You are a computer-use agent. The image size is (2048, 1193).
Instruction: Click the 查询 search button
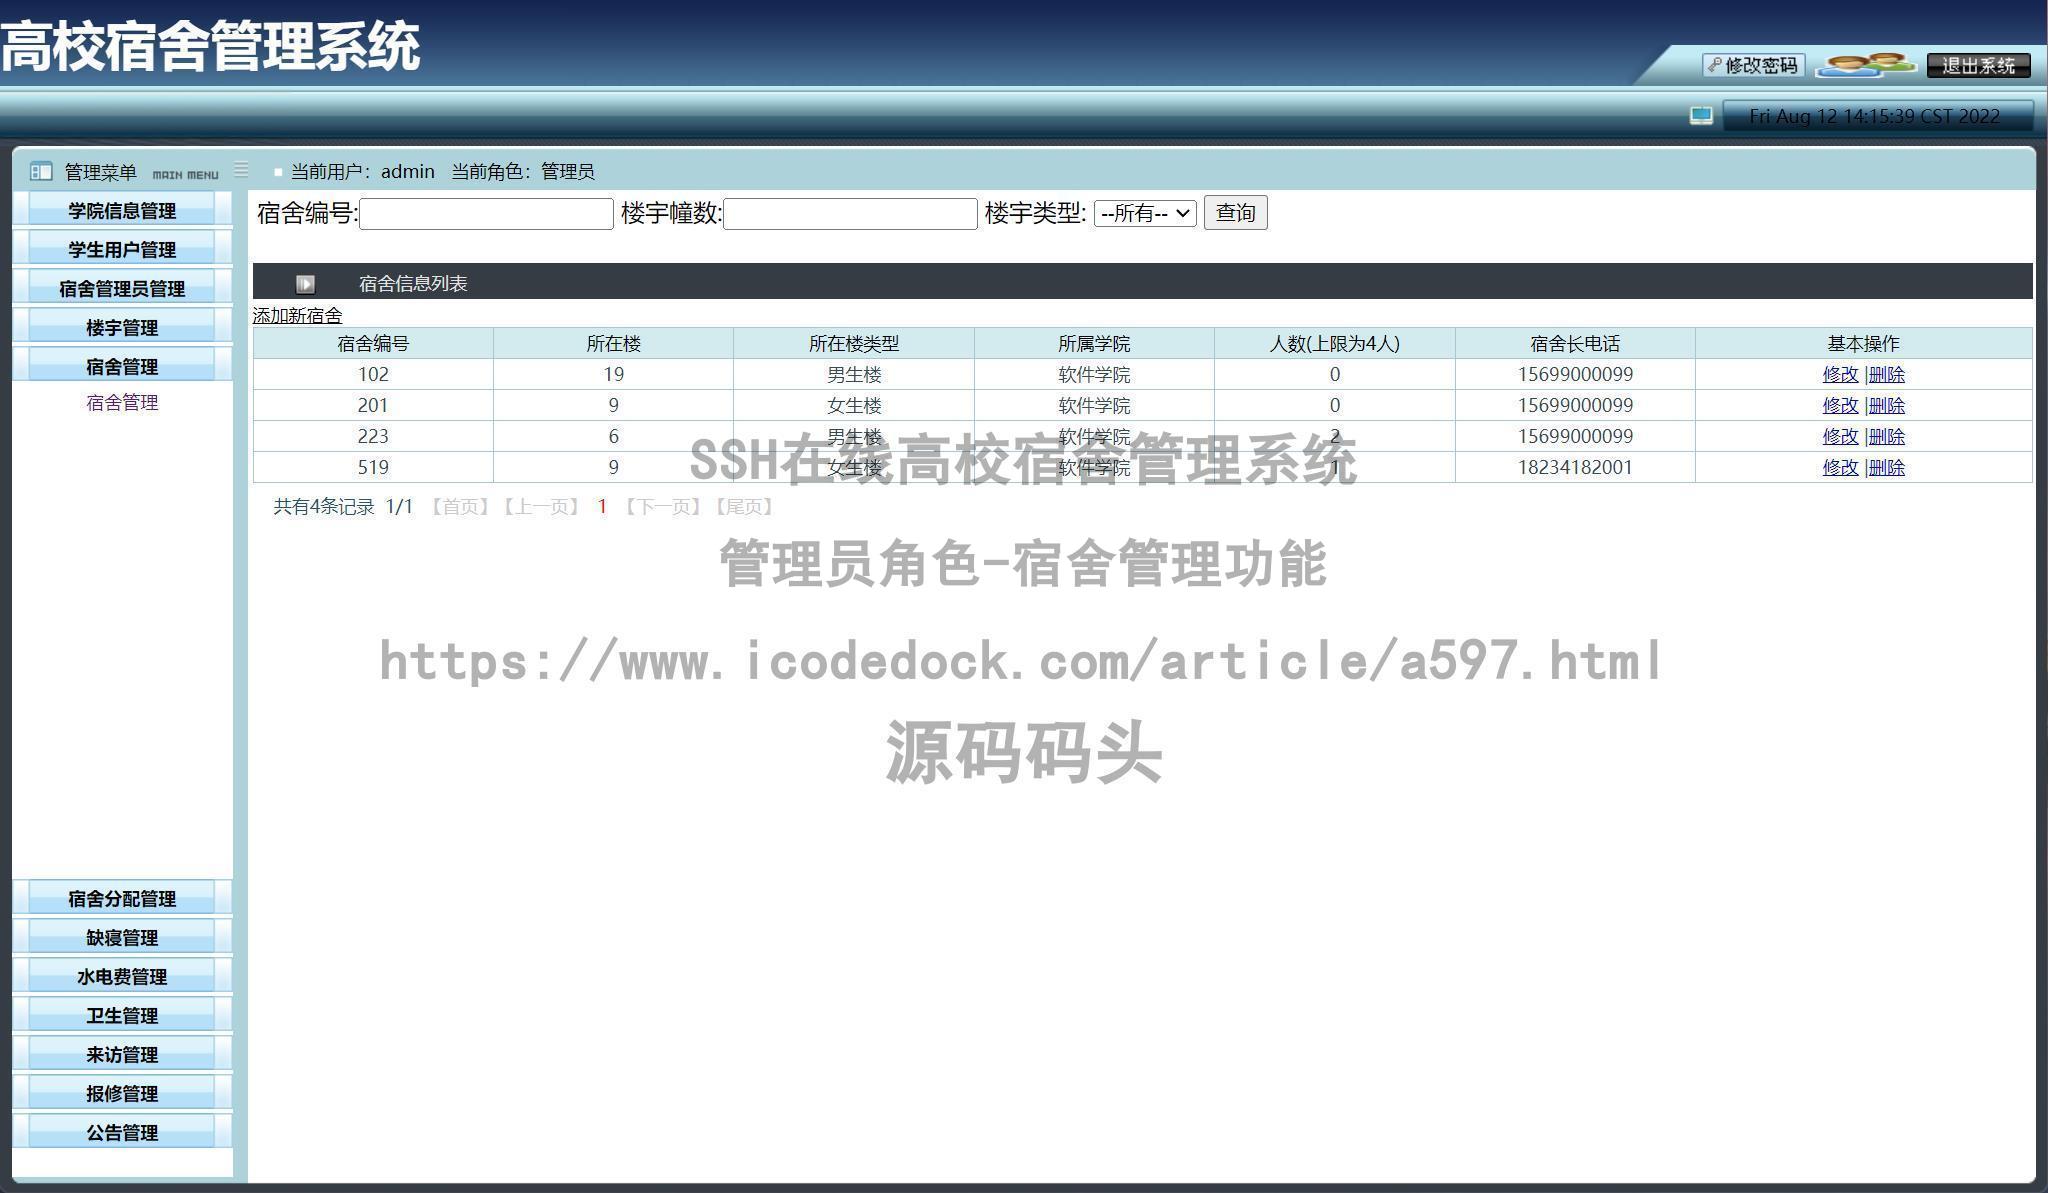[x=1236, y=212]
